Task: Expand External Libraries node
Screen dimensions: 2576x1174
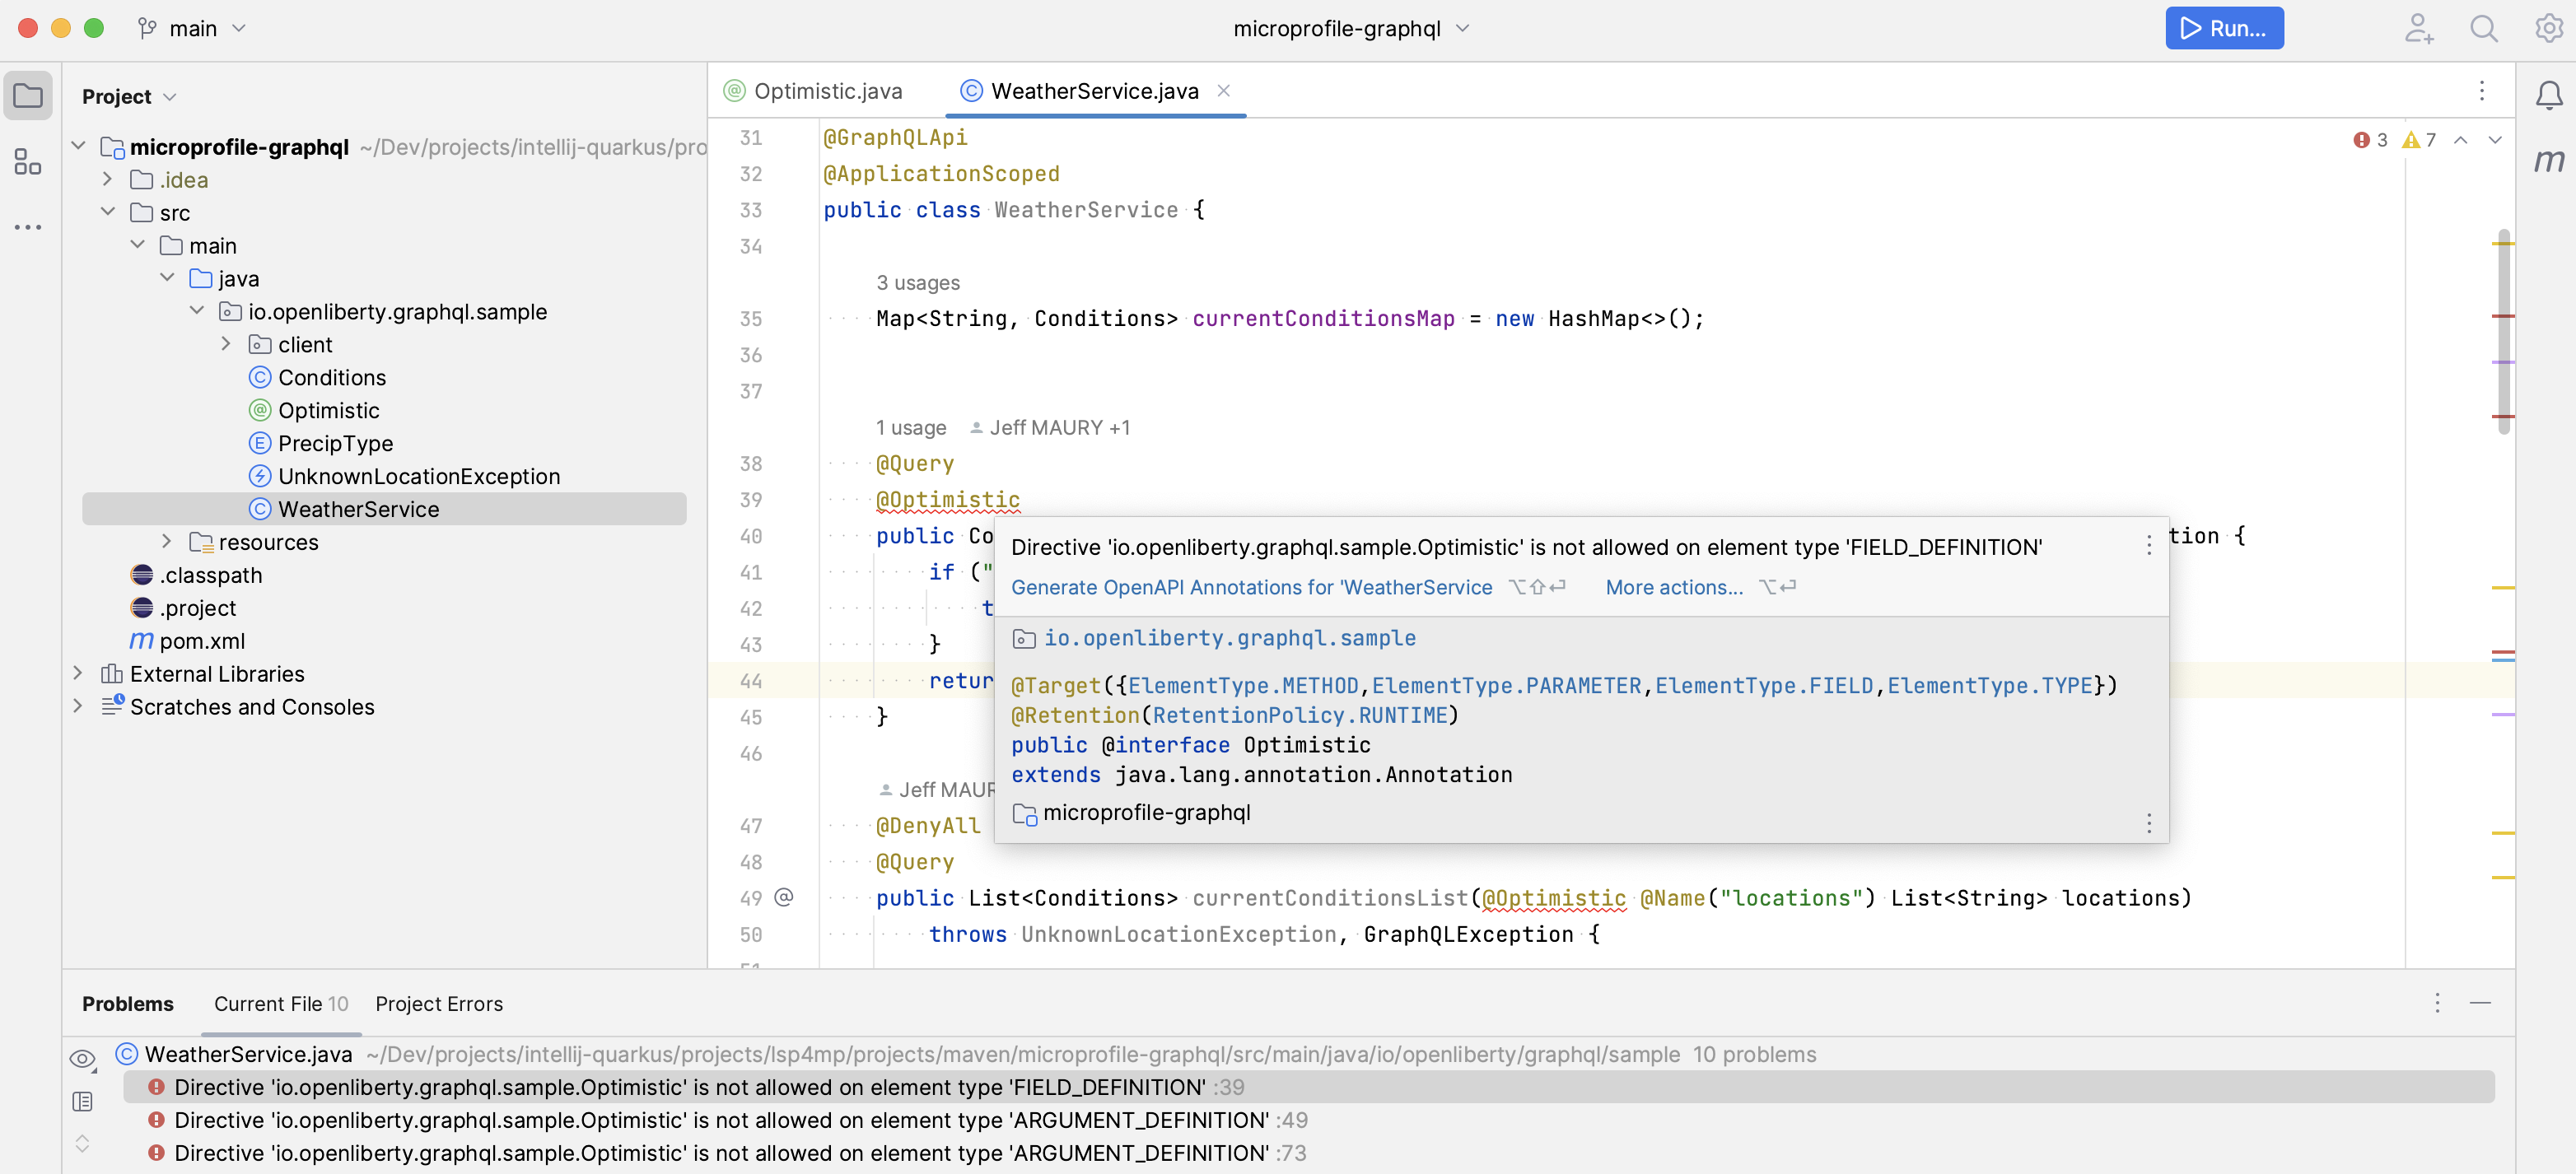Action: [78, 673]
